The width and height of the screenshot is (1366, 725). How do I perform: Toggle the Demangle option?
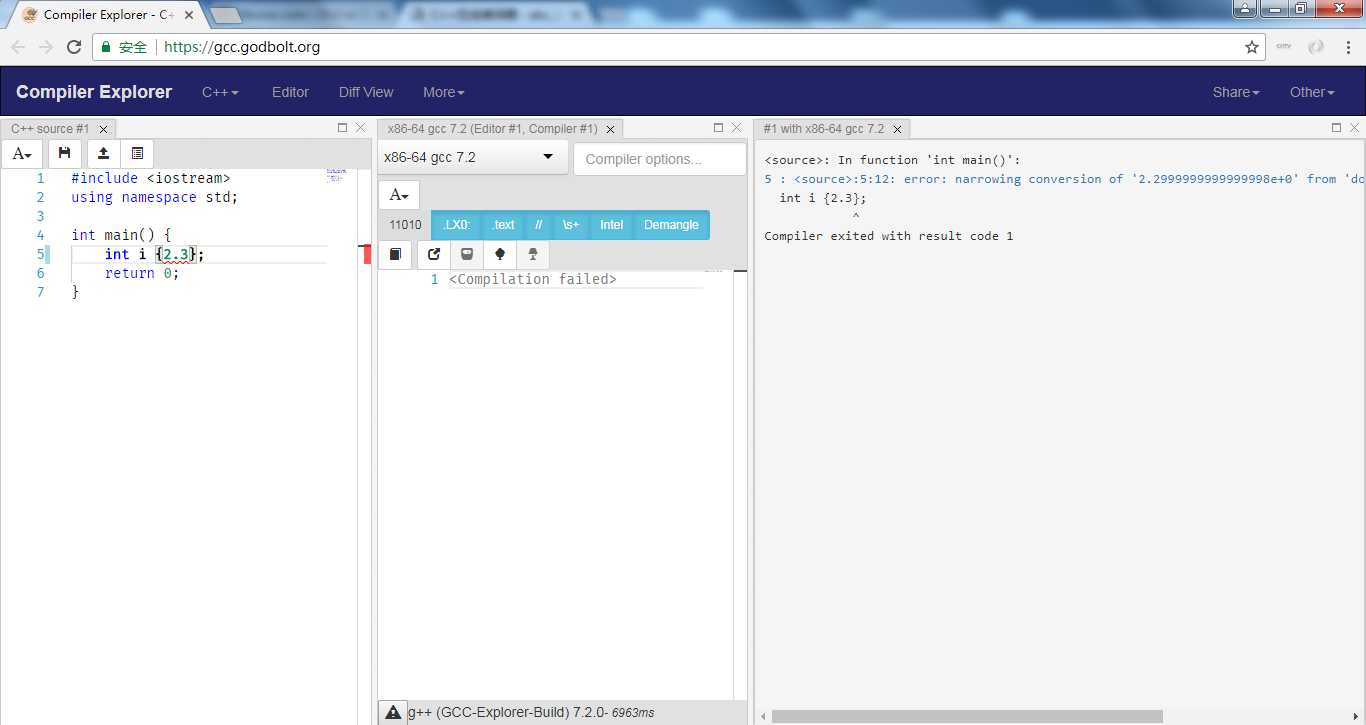pos(671,225)
